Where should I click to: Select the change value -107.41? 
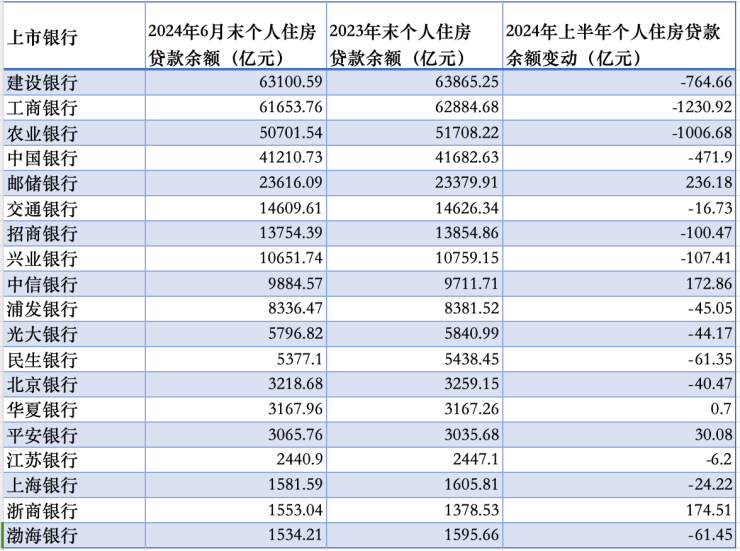[x=706, y=258]
